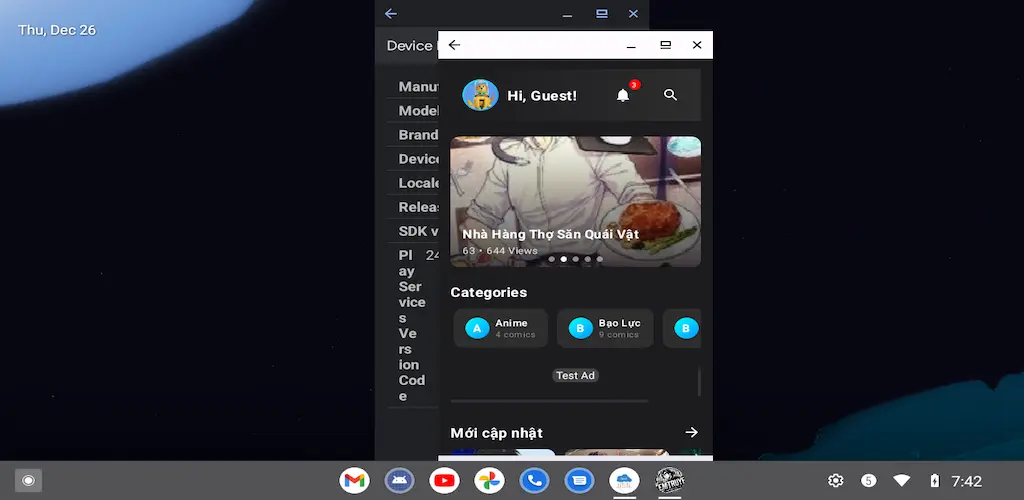Open the partially visible third category chip

[682, 328]
